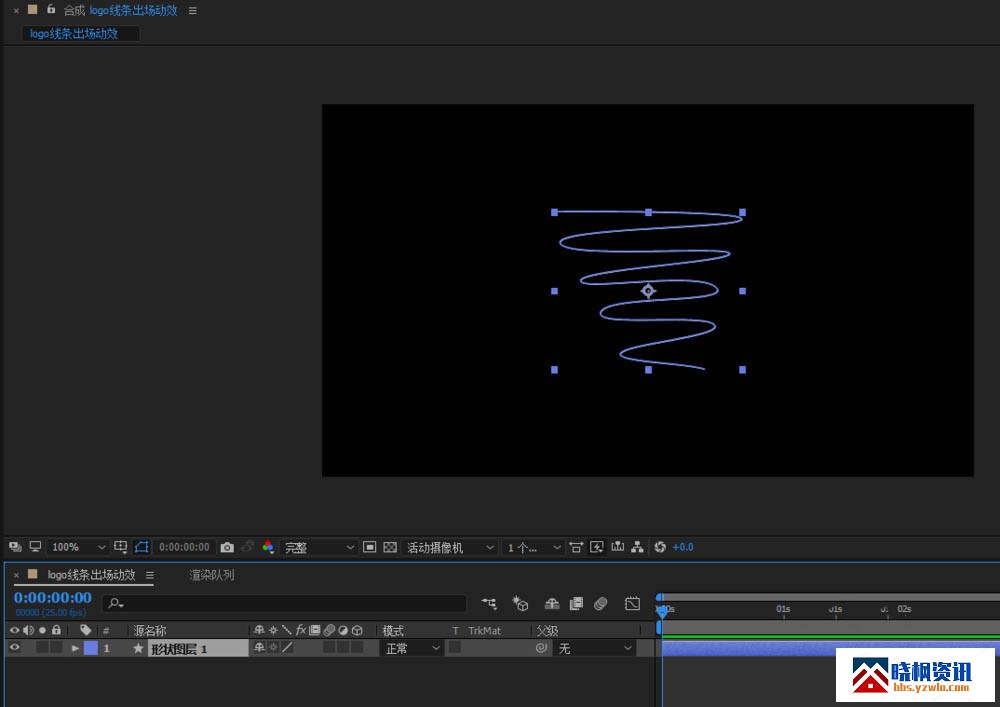This screenshot has width=1000, height=707.
Task: Click the label tag column header icon
Action: coord(85,630)
